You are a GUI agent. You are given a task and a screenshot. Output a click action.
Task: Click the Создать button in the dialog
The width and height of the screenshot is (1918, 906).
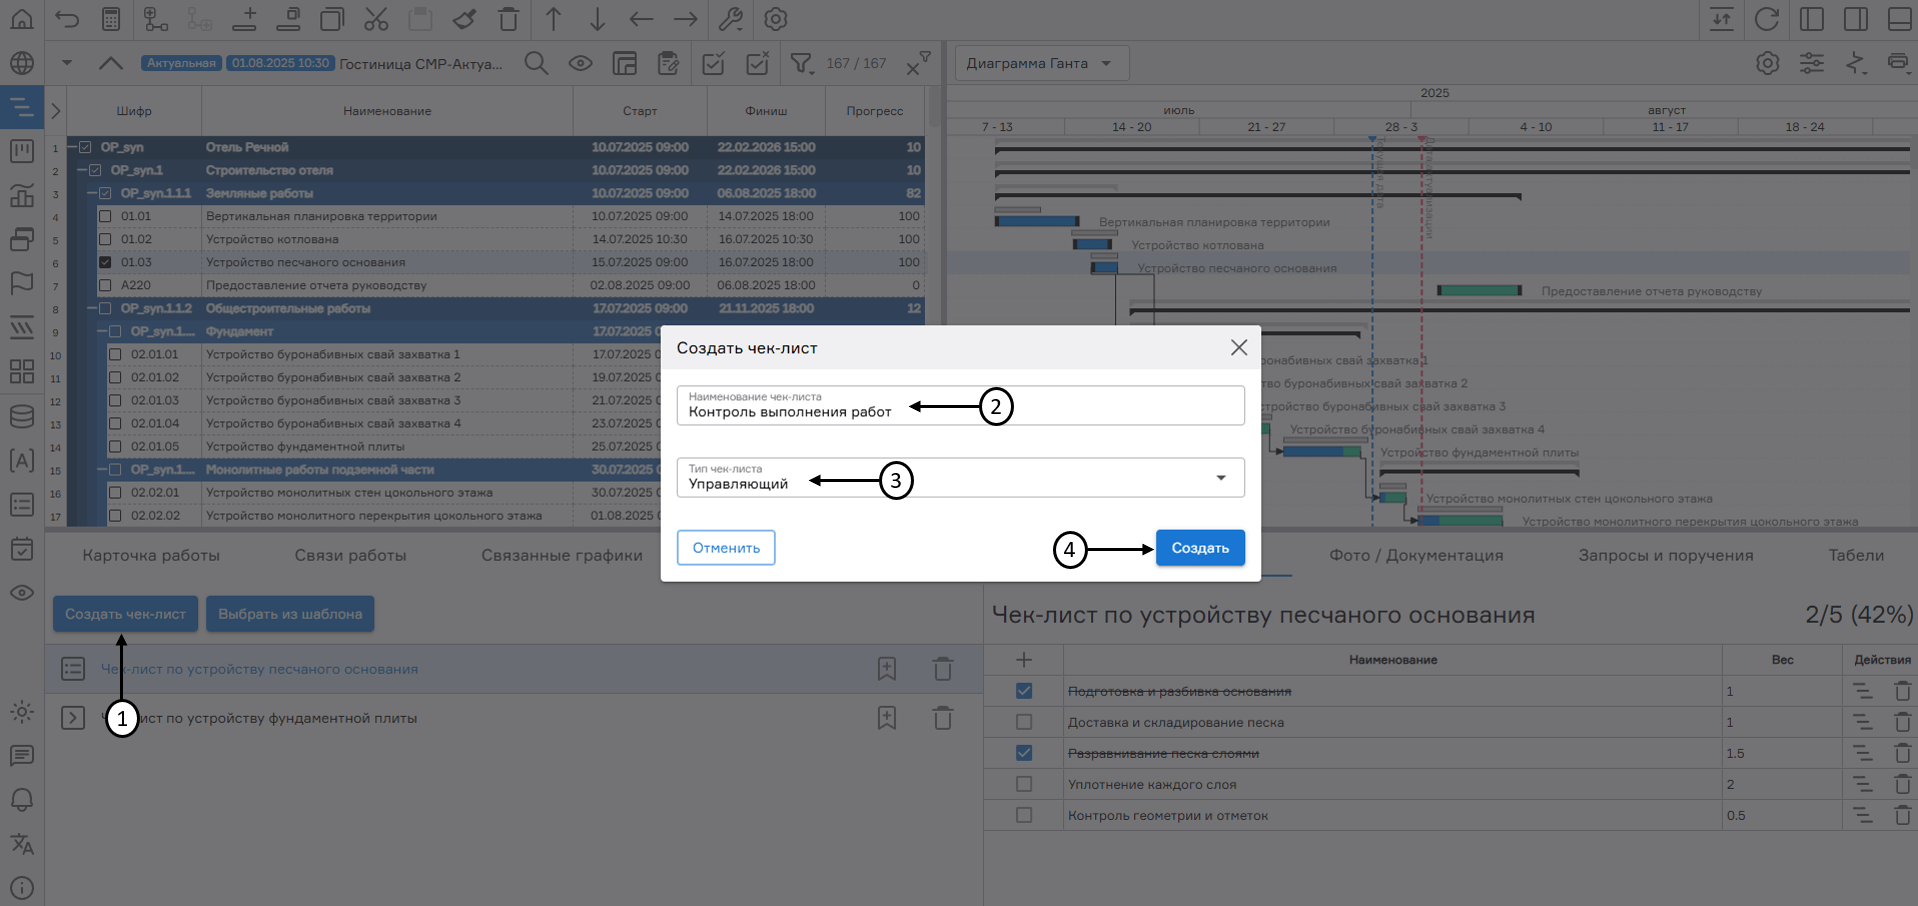point(1199,548)
